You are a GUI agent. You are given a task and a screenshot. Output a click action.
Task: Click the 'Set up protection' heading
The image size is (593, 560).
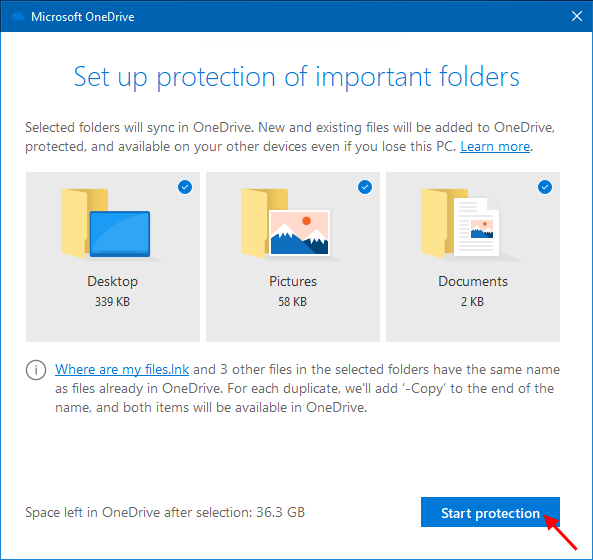click(296, 77)
